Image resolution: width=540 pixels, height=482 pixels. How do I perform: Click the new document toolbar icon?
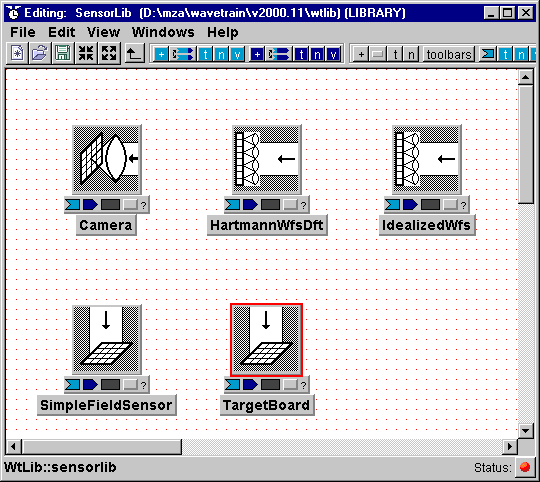click(17, 54)
